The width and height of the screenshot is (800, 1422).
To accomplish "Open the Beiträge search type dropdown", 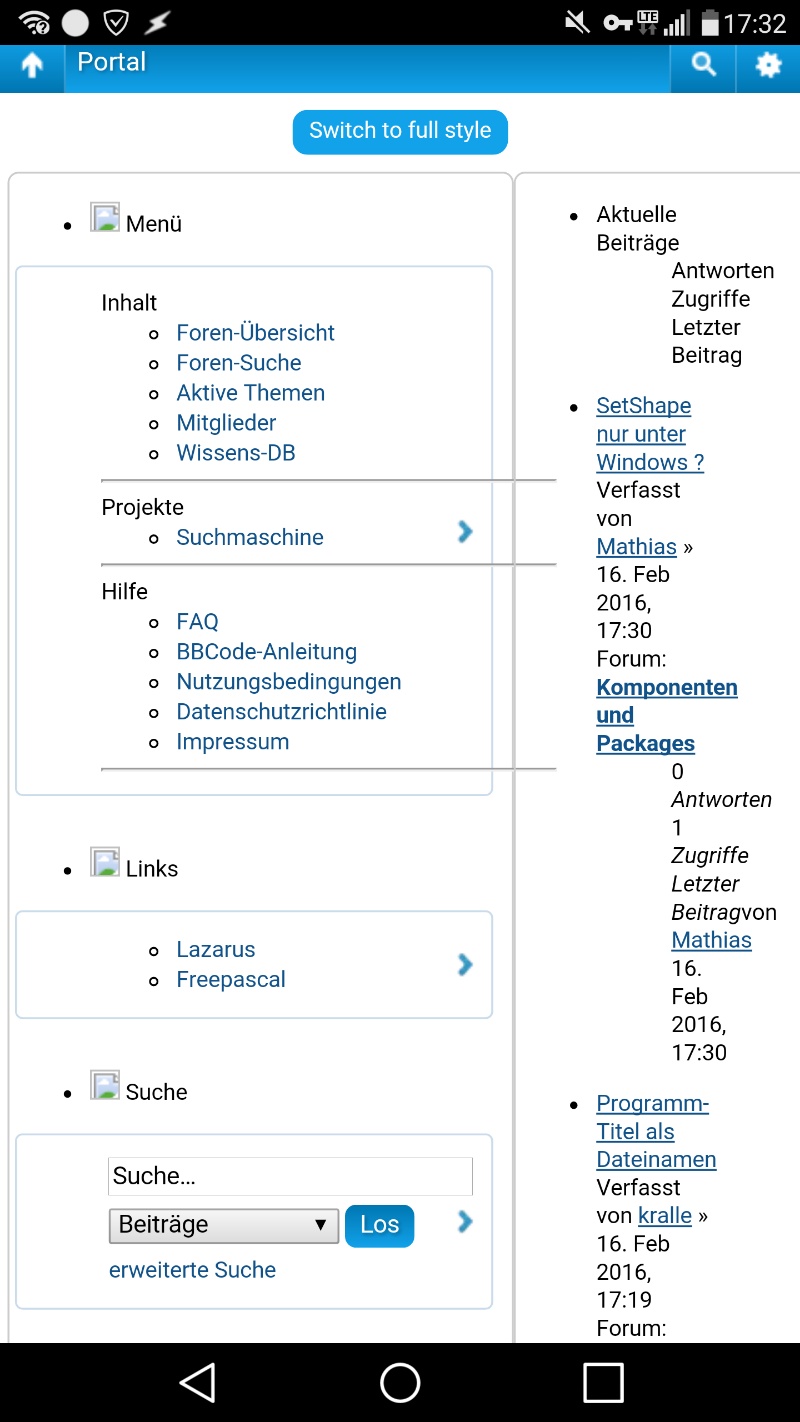I will coord(224,1225).
